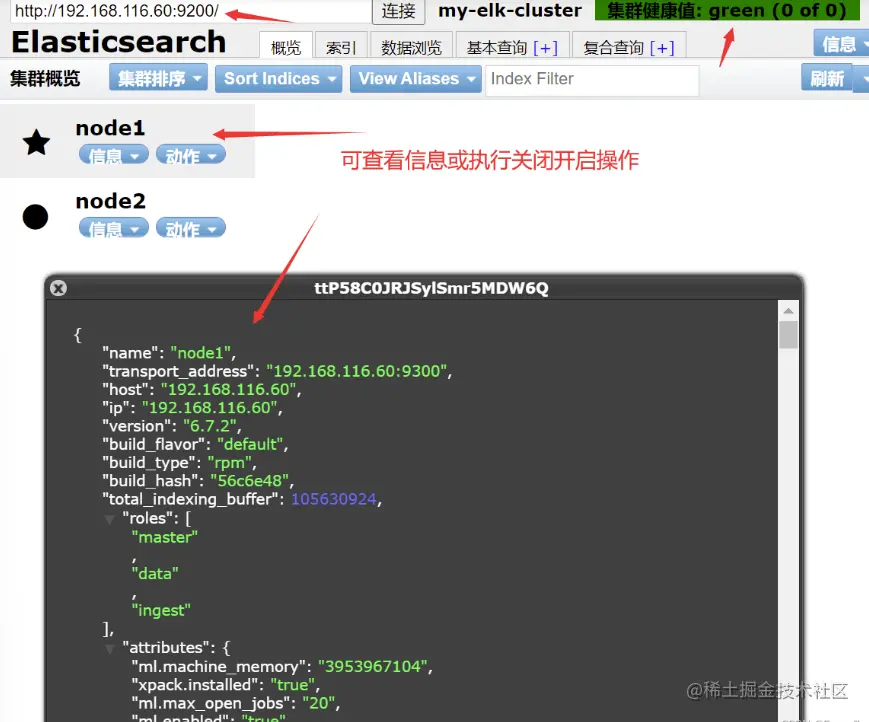Open node2's 动作 actions dropdown
869x722 pixels.
190,228
